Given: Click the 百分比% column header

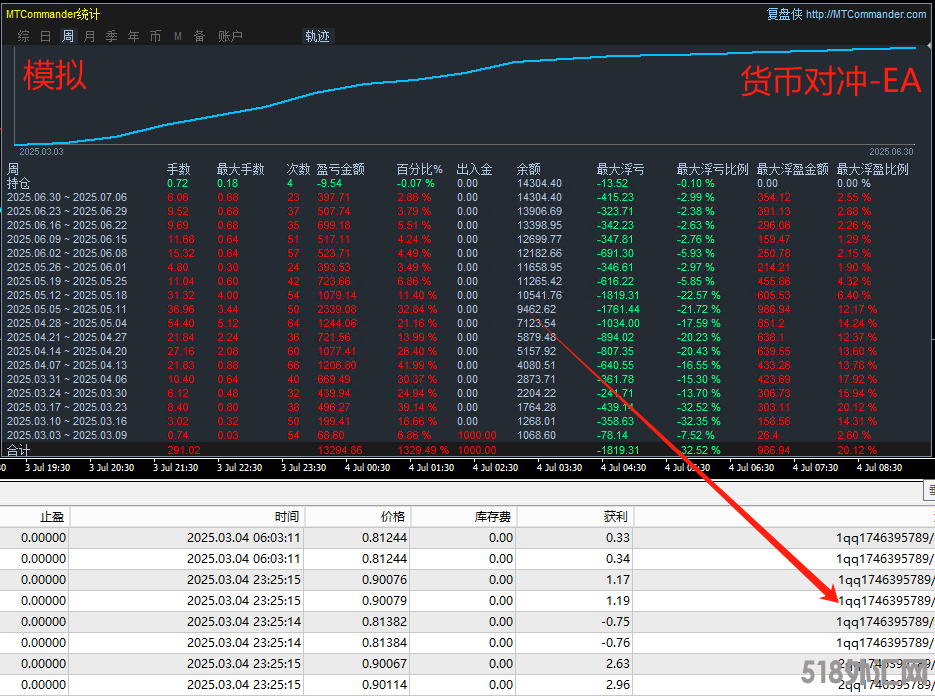Looking at the screenshot, I should point(420,169).
